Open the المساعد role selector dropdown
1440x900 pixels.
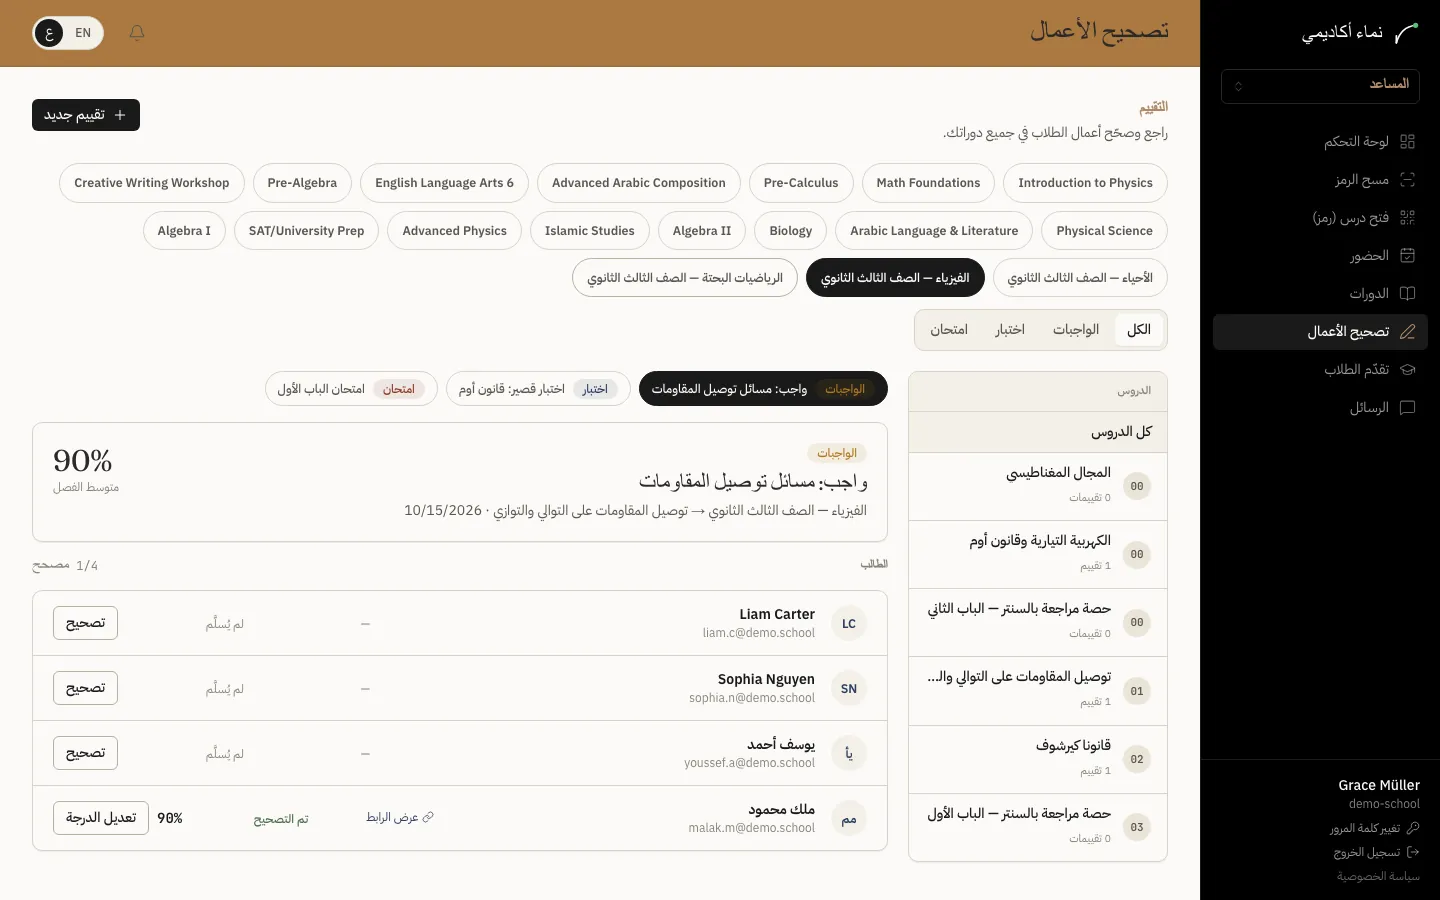click(1320, 86)
